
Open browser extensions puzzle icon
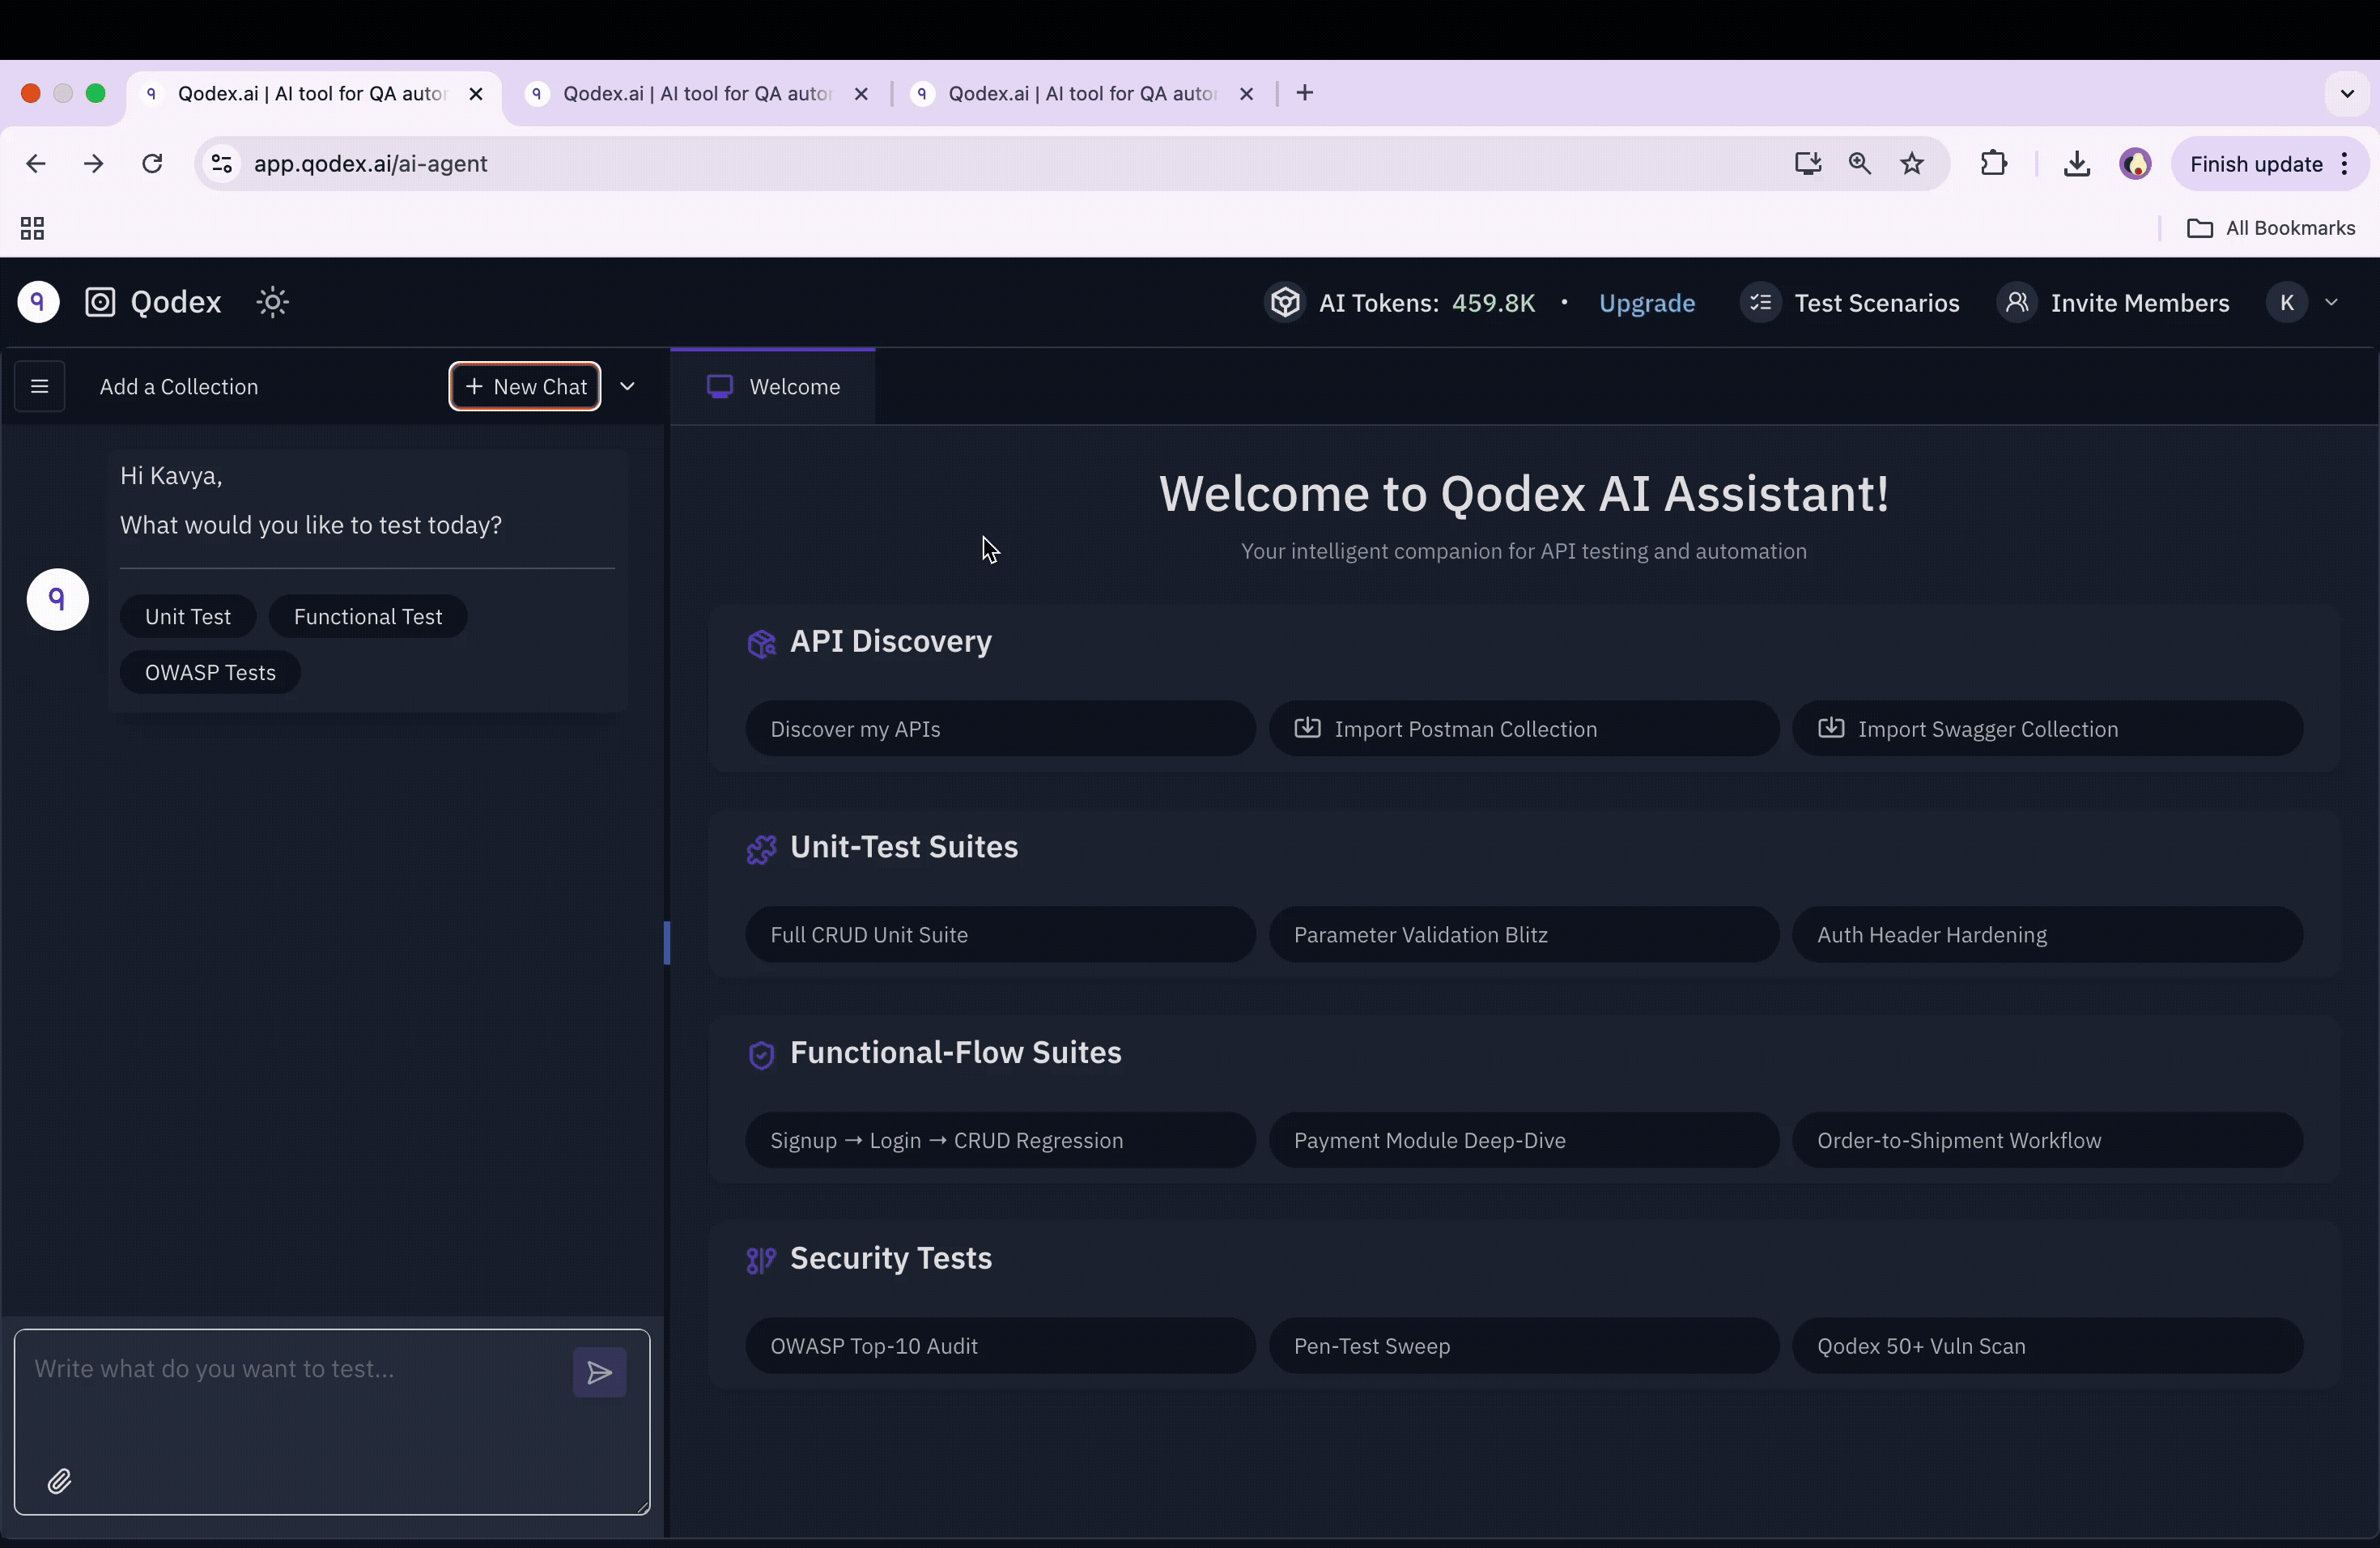[1993, 164]
